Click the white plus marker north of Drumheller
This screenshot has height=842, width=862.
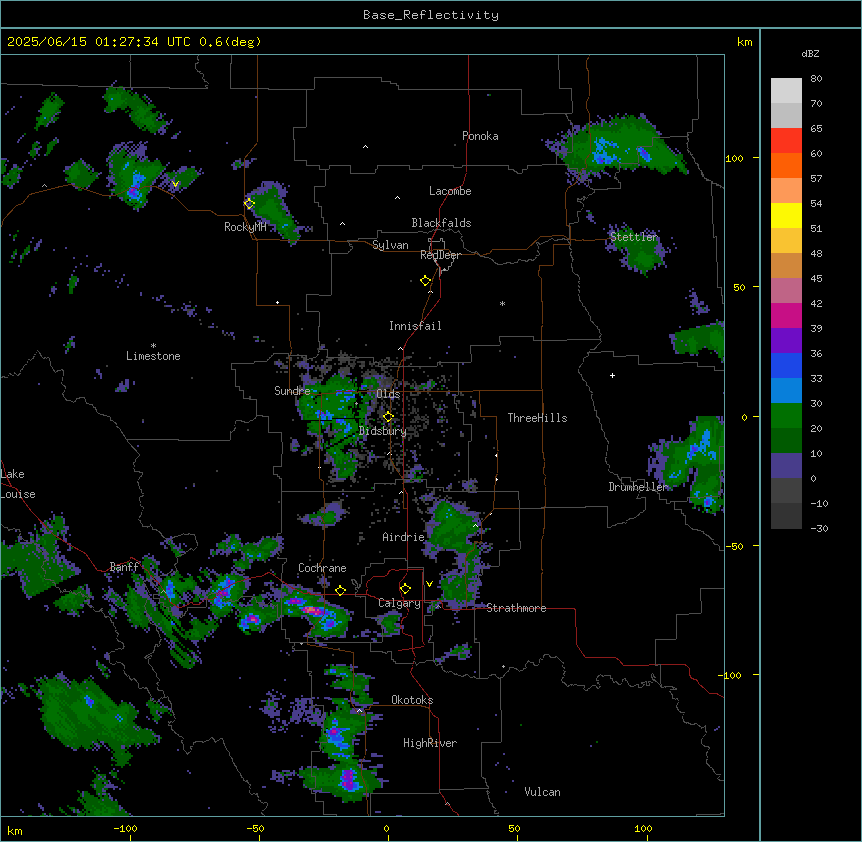pos(612,375)
